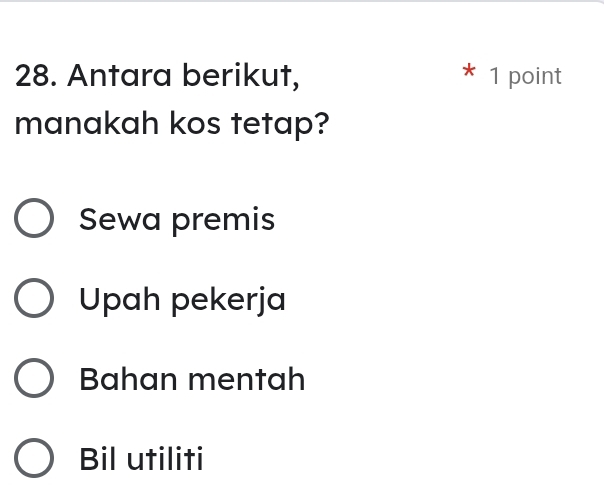Select the Sewa premis radio button
604x504 pixels.
[x=34, y=219]
